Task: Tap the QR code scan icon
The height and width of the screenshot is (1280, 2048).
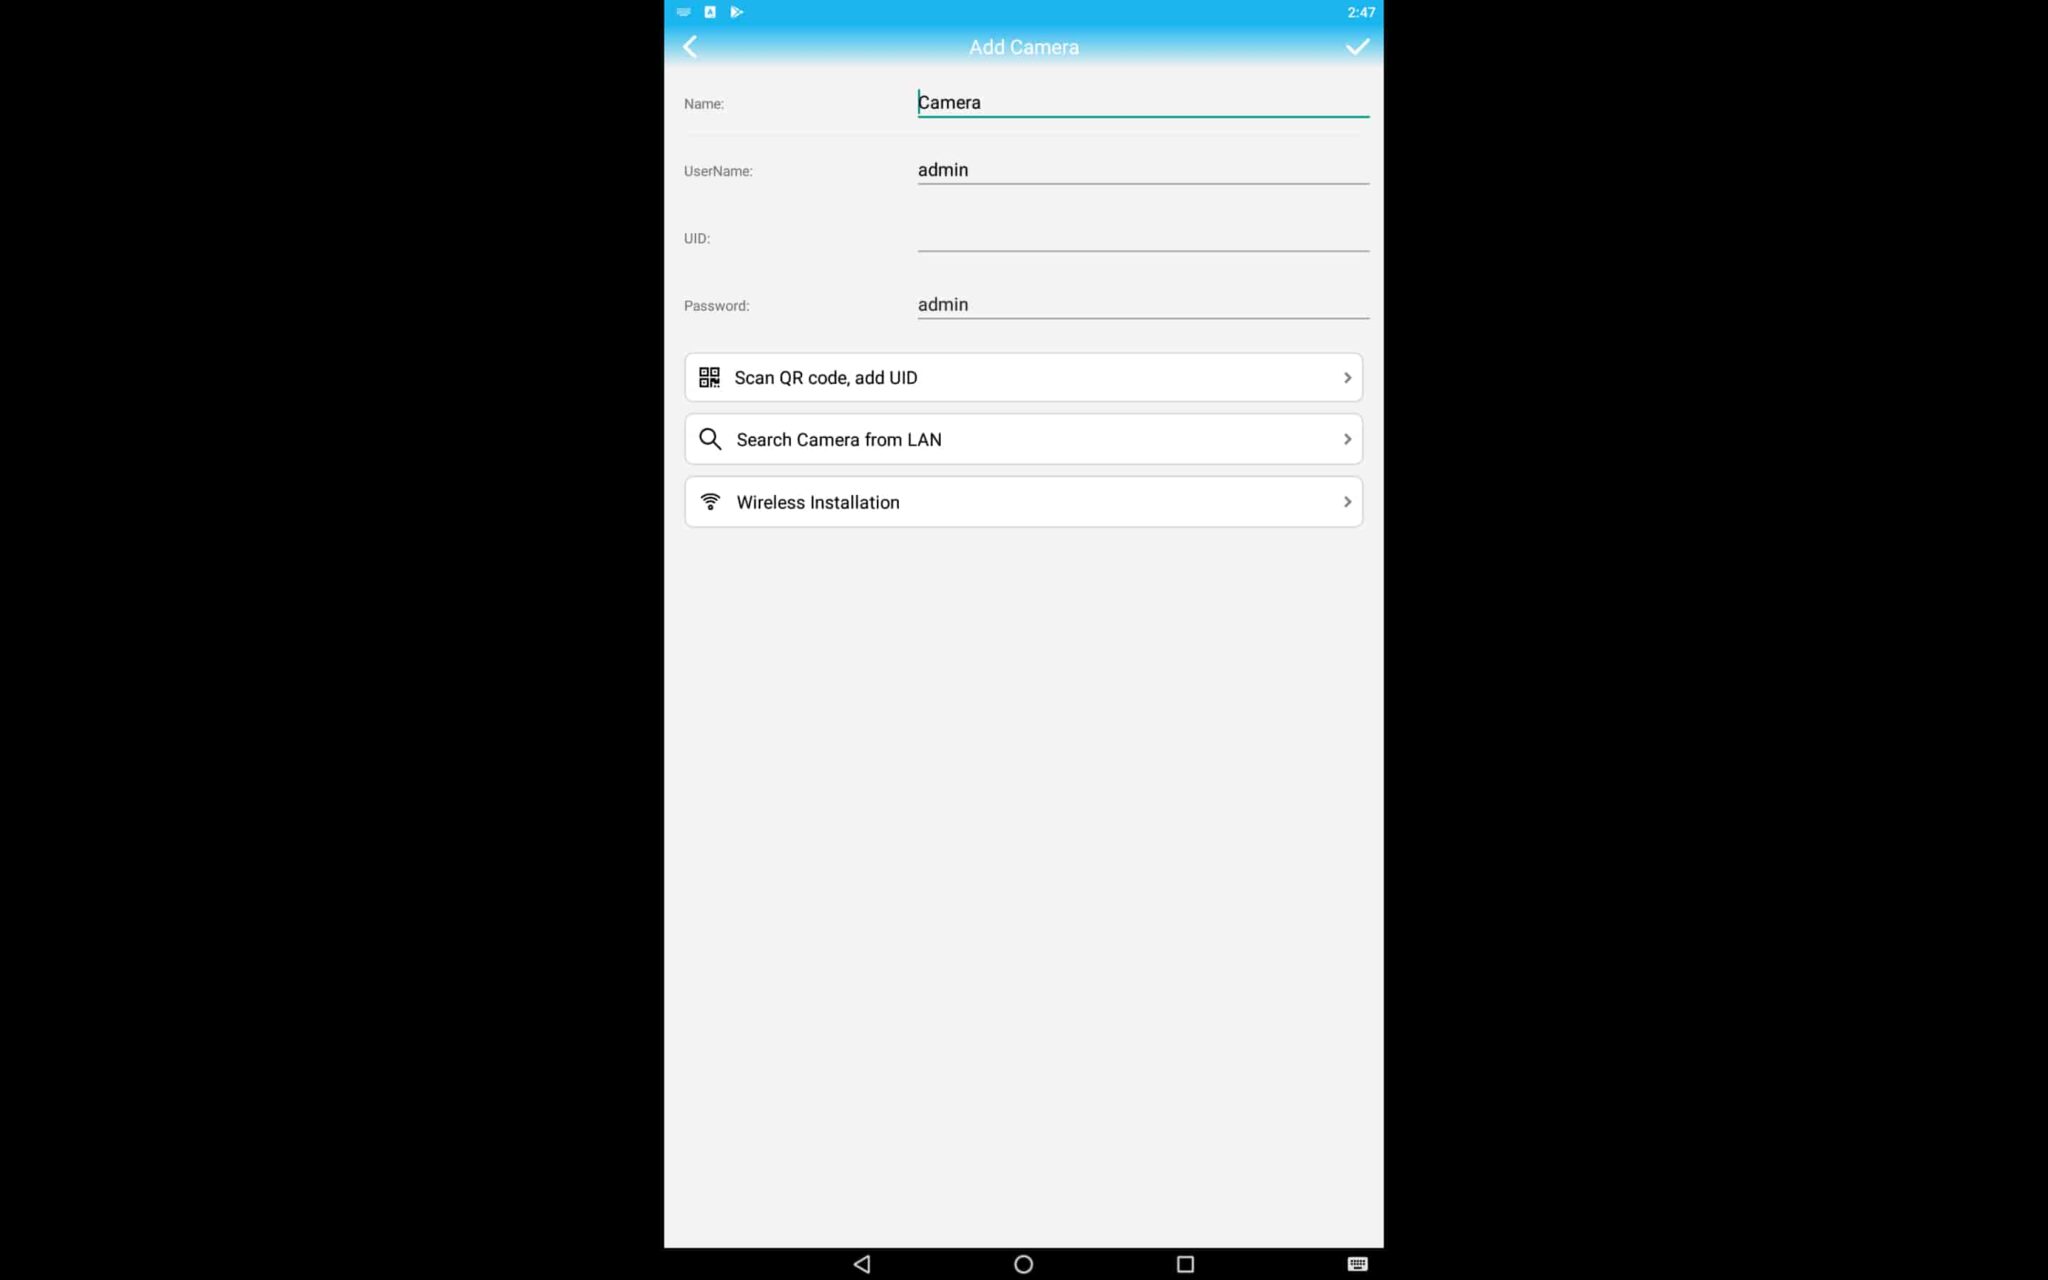Action: click(x=711, y=378)
